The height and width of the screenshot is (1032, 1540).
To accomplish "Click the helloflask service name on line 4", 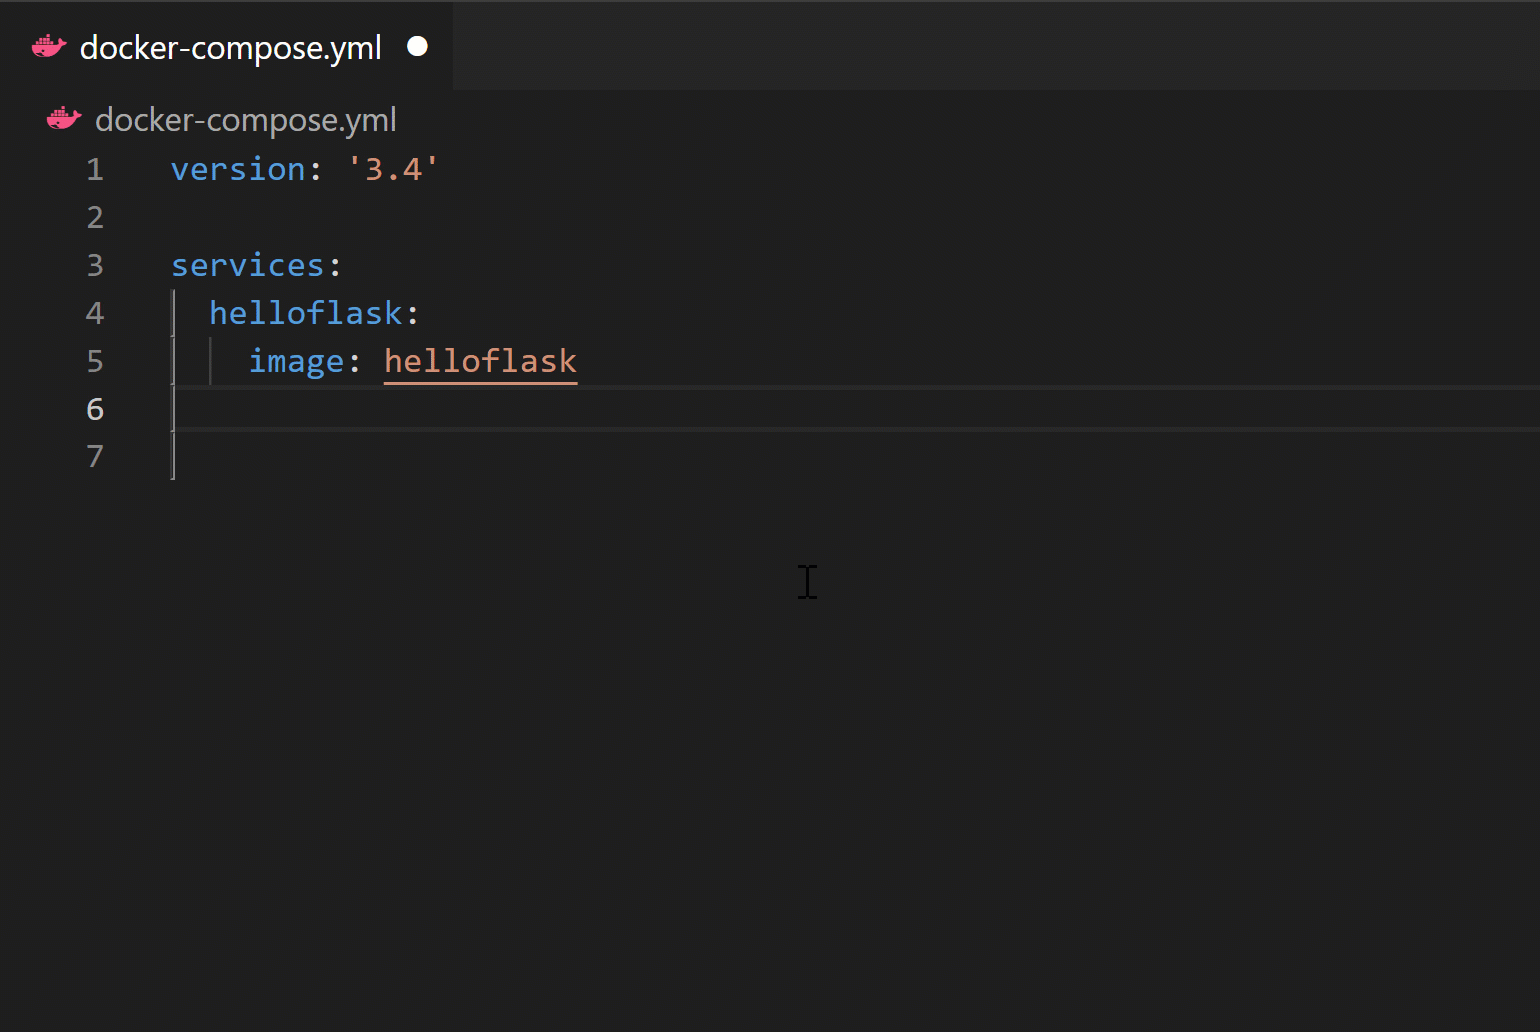I will 305,313.
